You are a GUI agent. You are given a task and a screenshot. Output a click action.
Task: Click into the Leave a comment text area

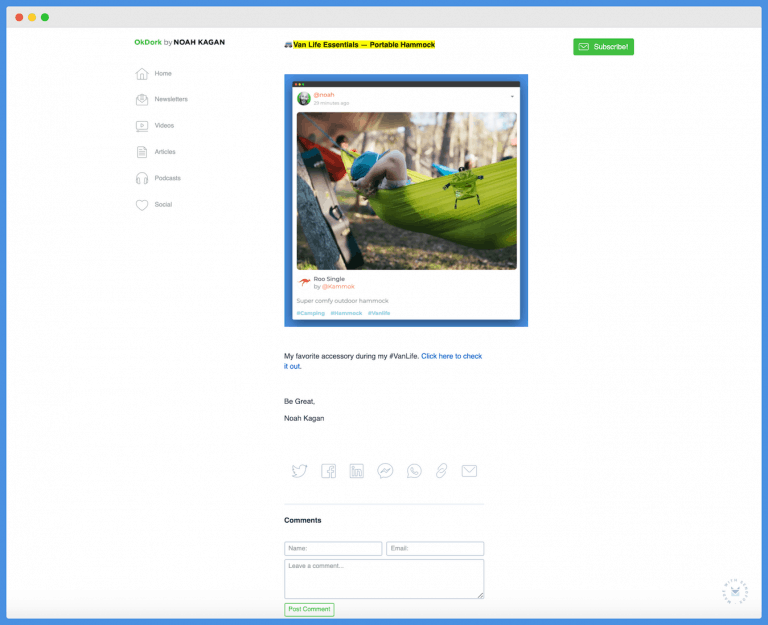(x=384, y=579)
